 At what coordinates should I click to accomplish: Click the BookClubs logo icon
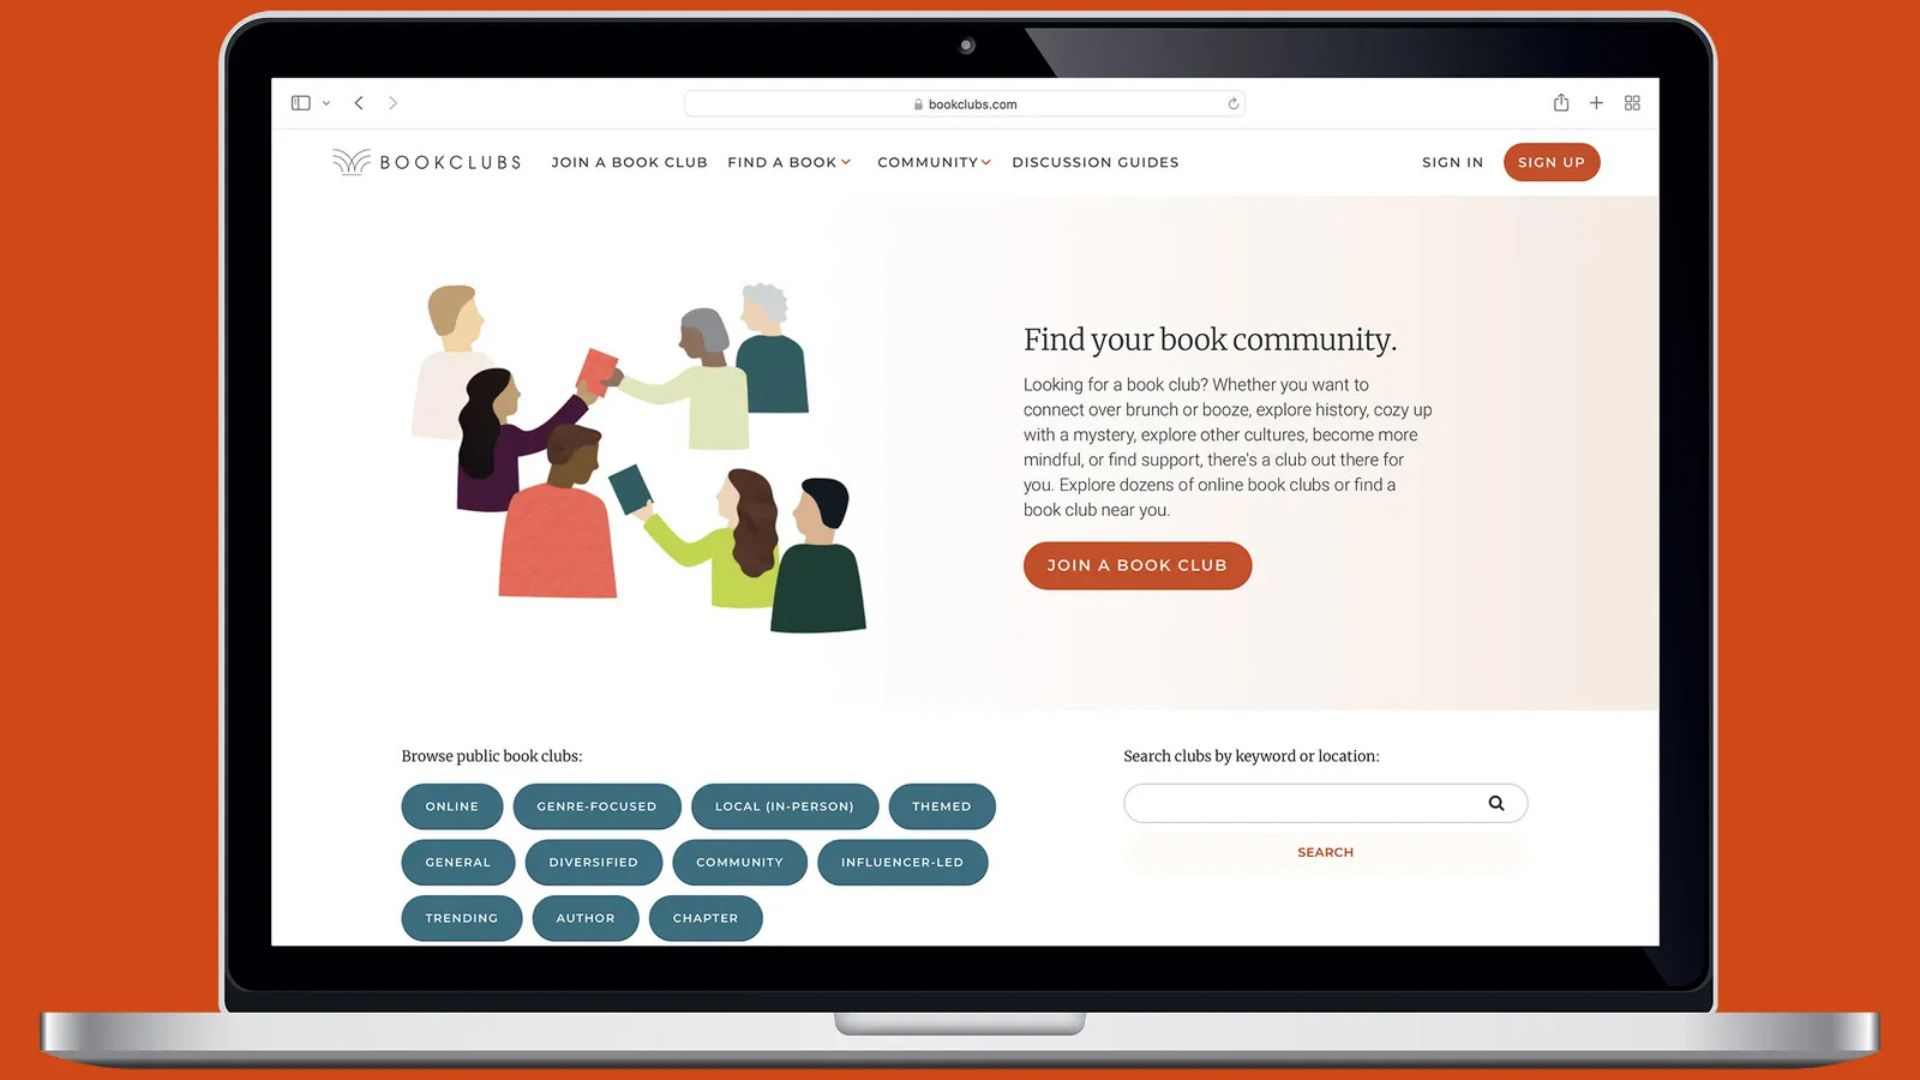(351, 161)
